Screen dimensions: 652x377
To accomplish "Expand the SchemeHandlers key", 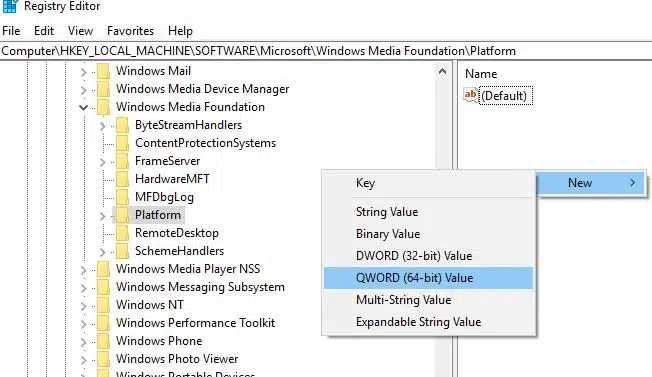I will tap(103, 251).
